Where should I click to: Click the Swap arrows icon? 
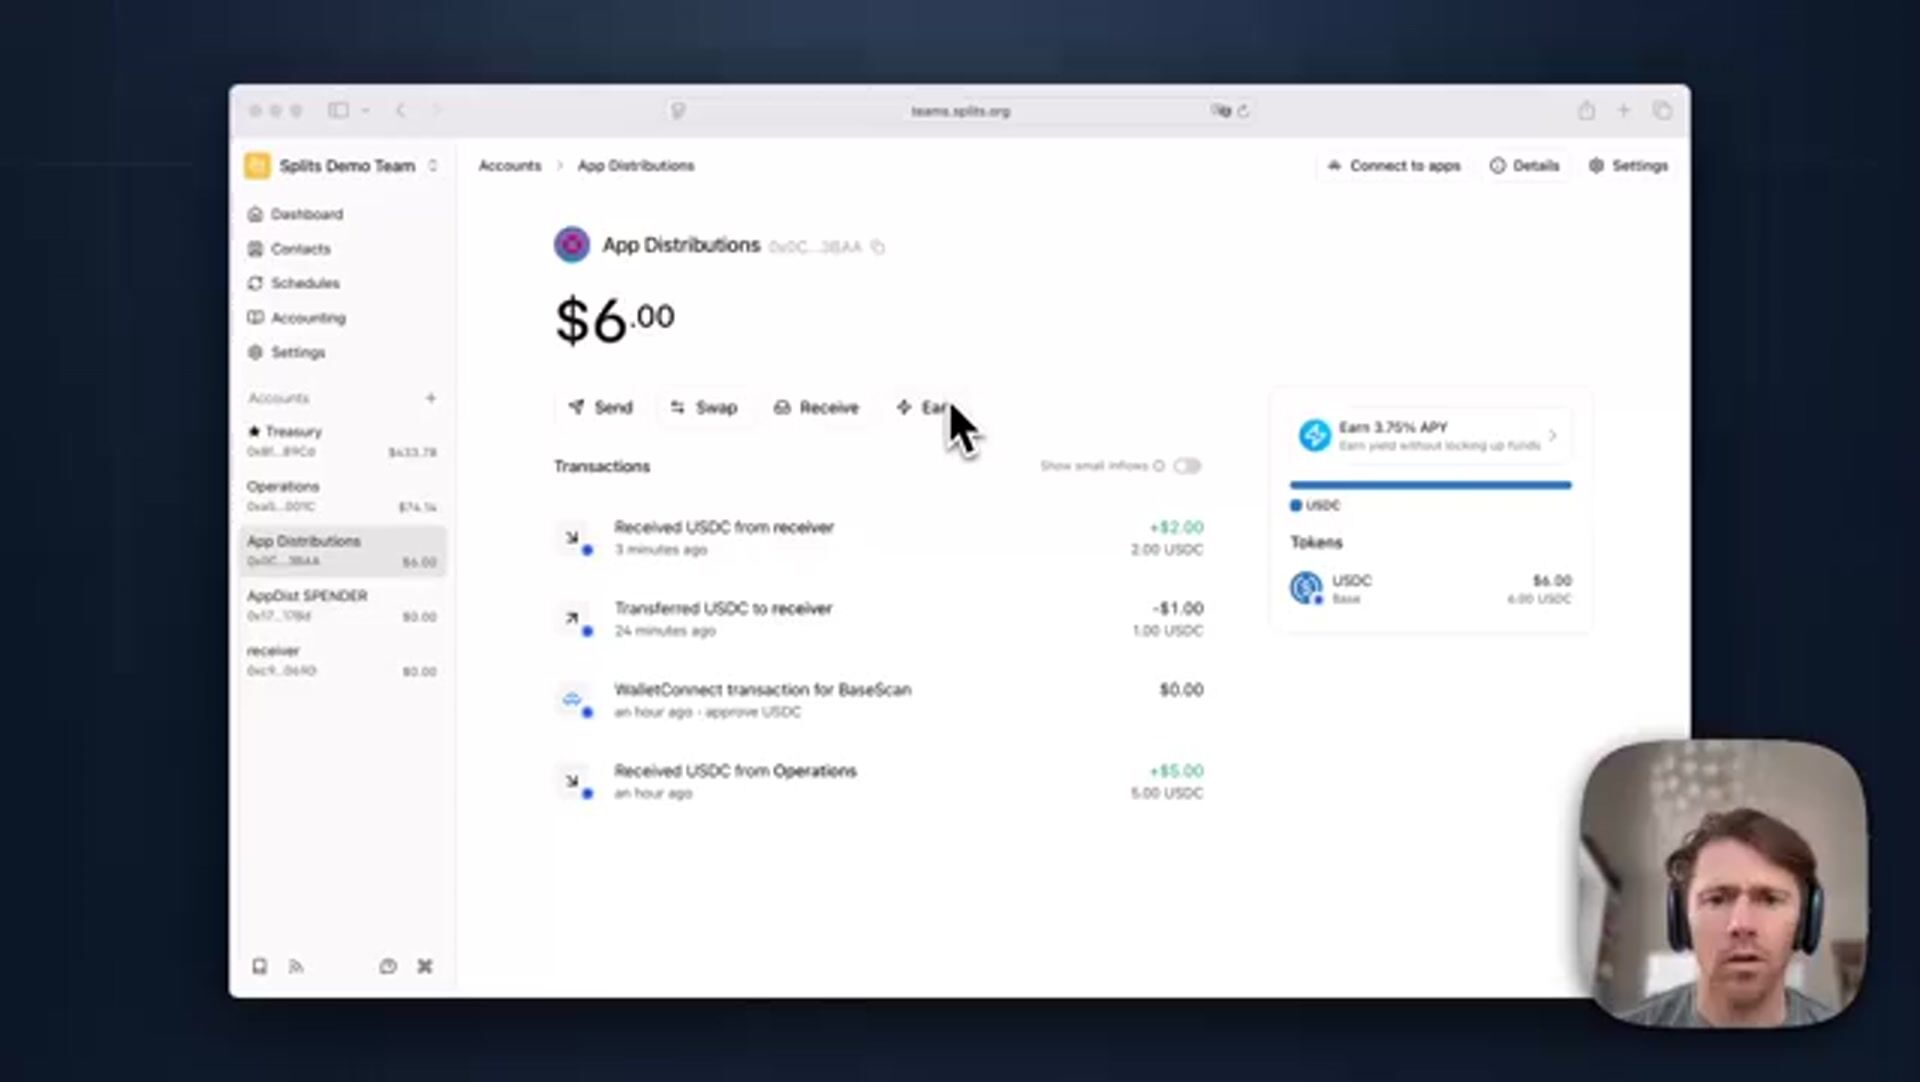(x=677, y=407)
